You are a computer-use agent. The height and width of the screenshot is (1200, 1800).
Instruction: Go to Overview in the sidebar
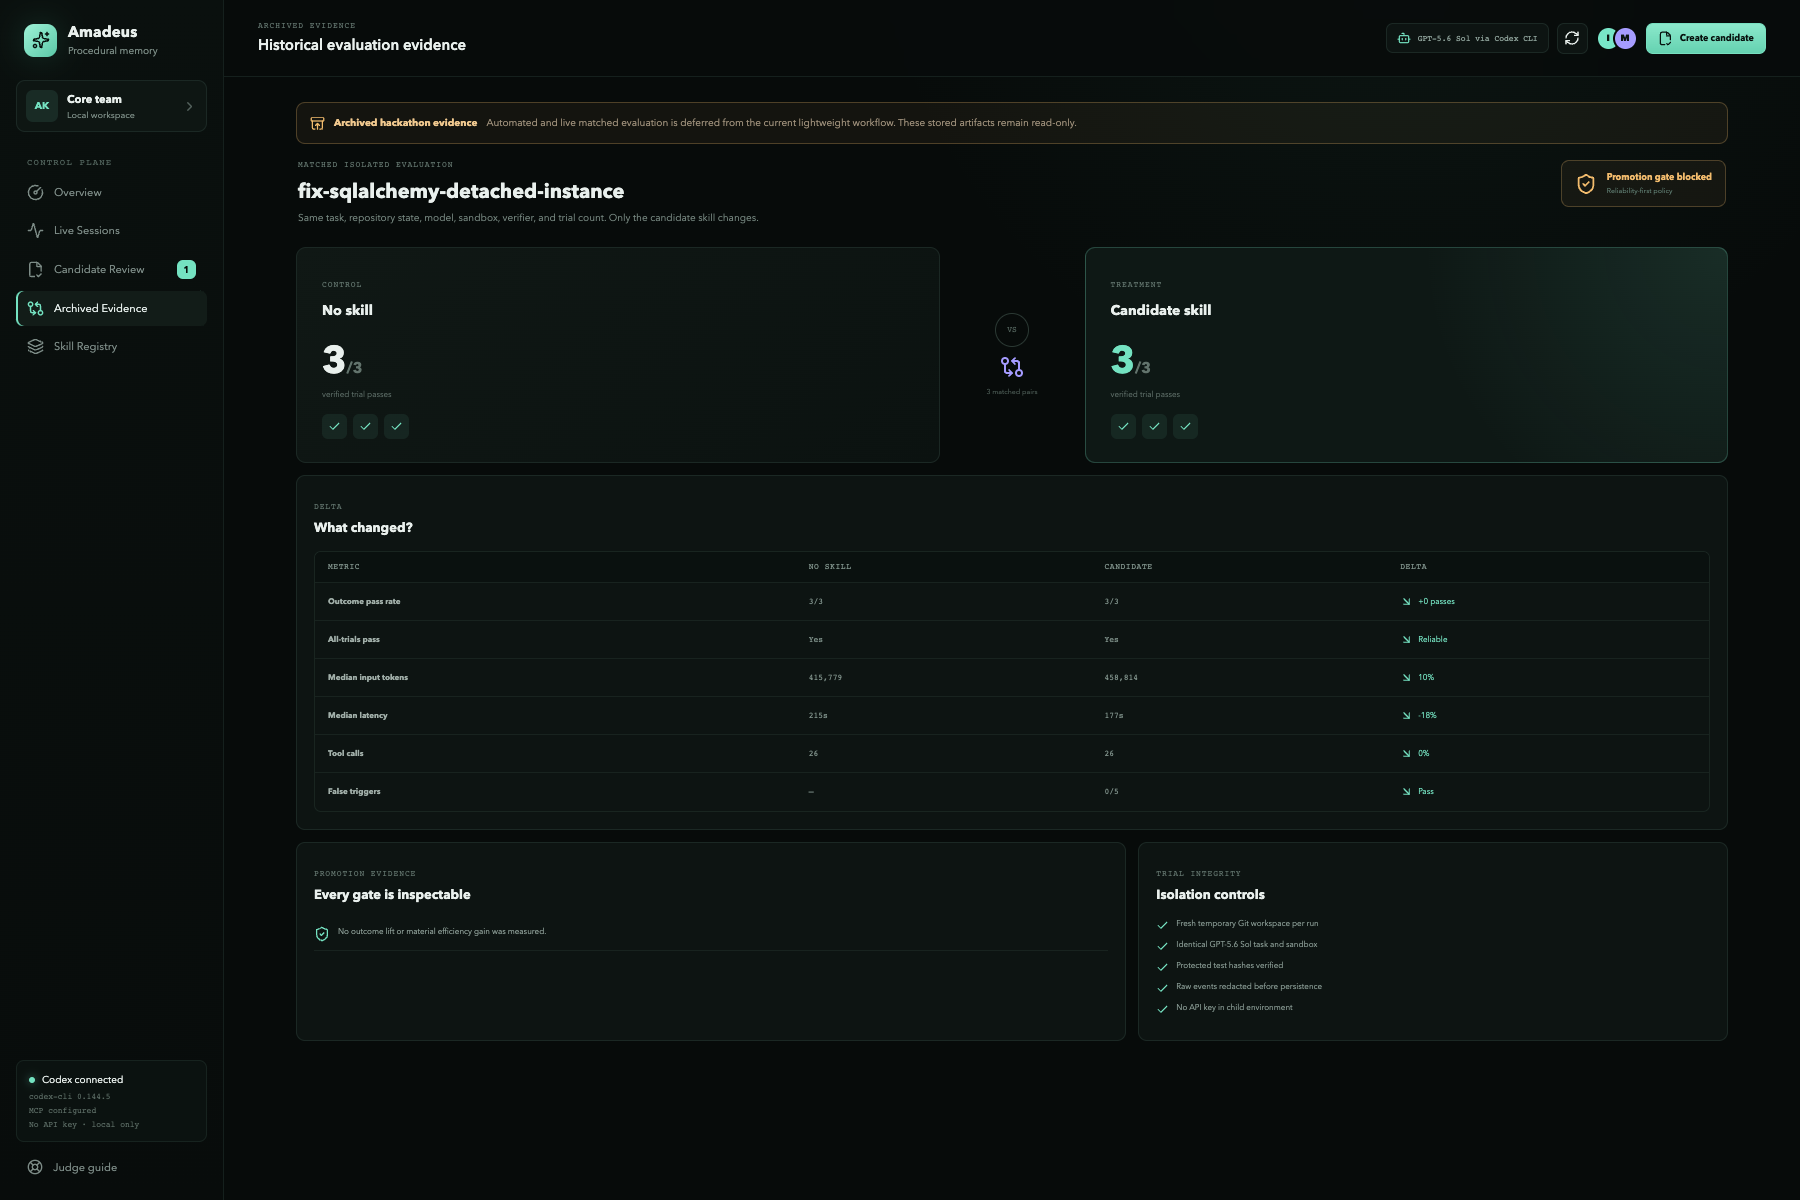(x=111, y=192)
